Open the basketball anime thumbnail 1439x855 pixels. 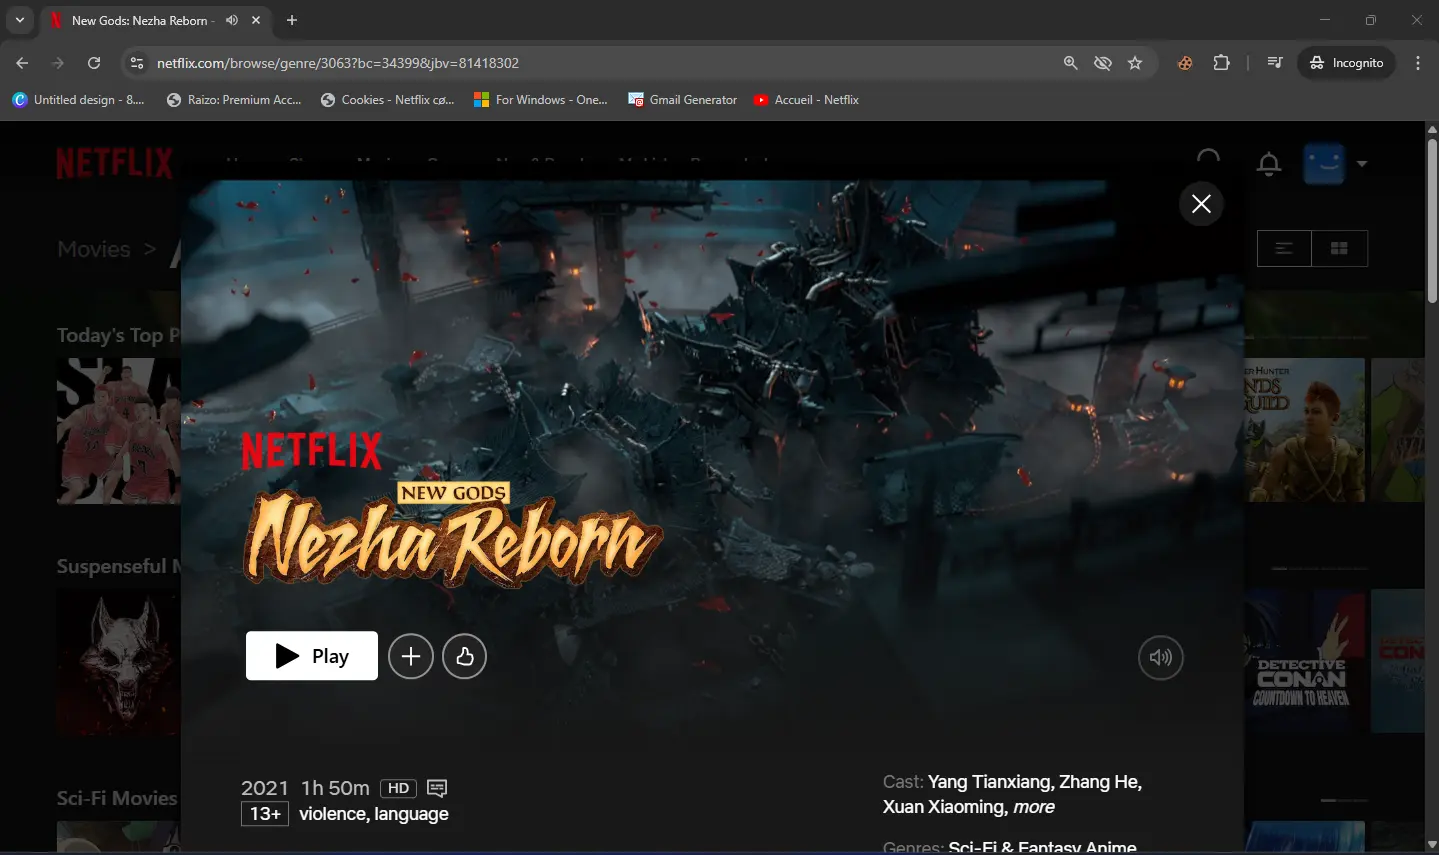pyautogui.click(x=119, y=431)
